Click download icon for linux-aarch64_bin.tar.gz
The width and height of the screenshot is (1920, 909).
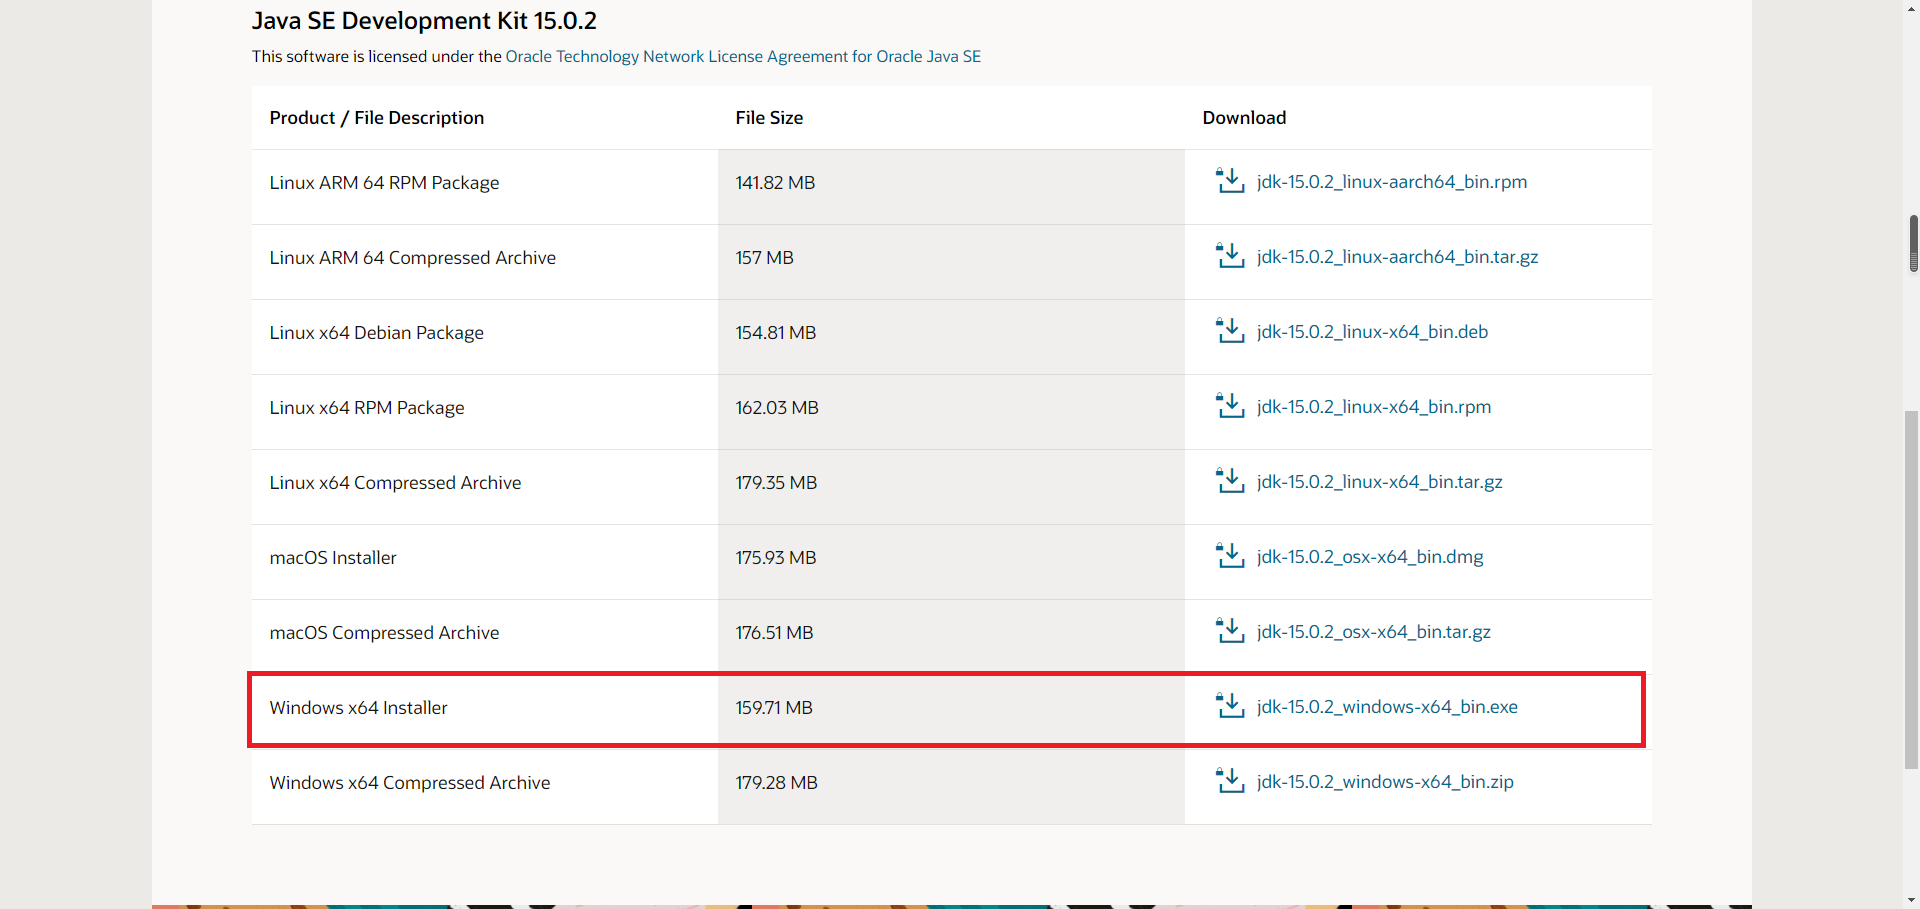tap(1230, 256)
